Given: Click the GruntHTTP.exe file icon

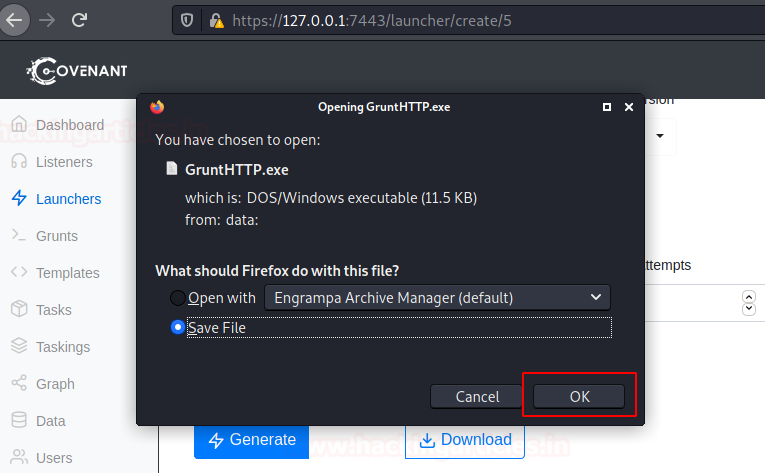Looking at the screenshot, I should (x=171, y=168).
